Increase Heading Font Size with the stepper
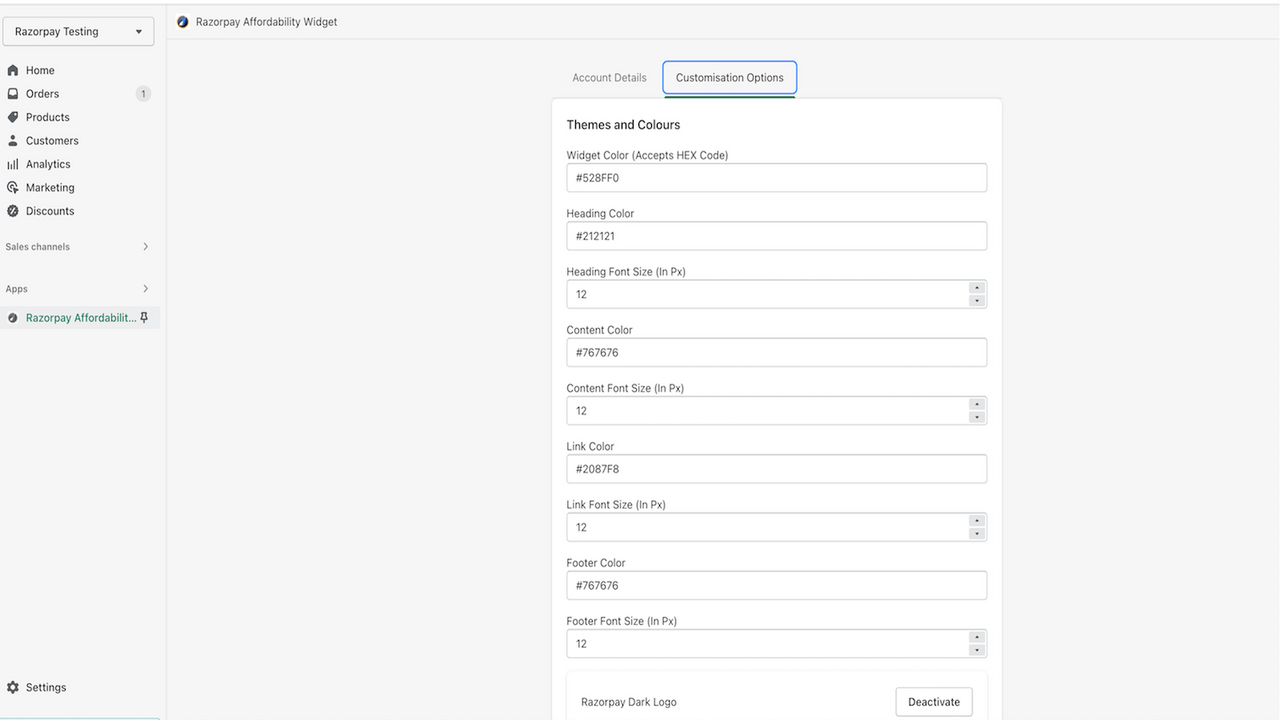 977,289
